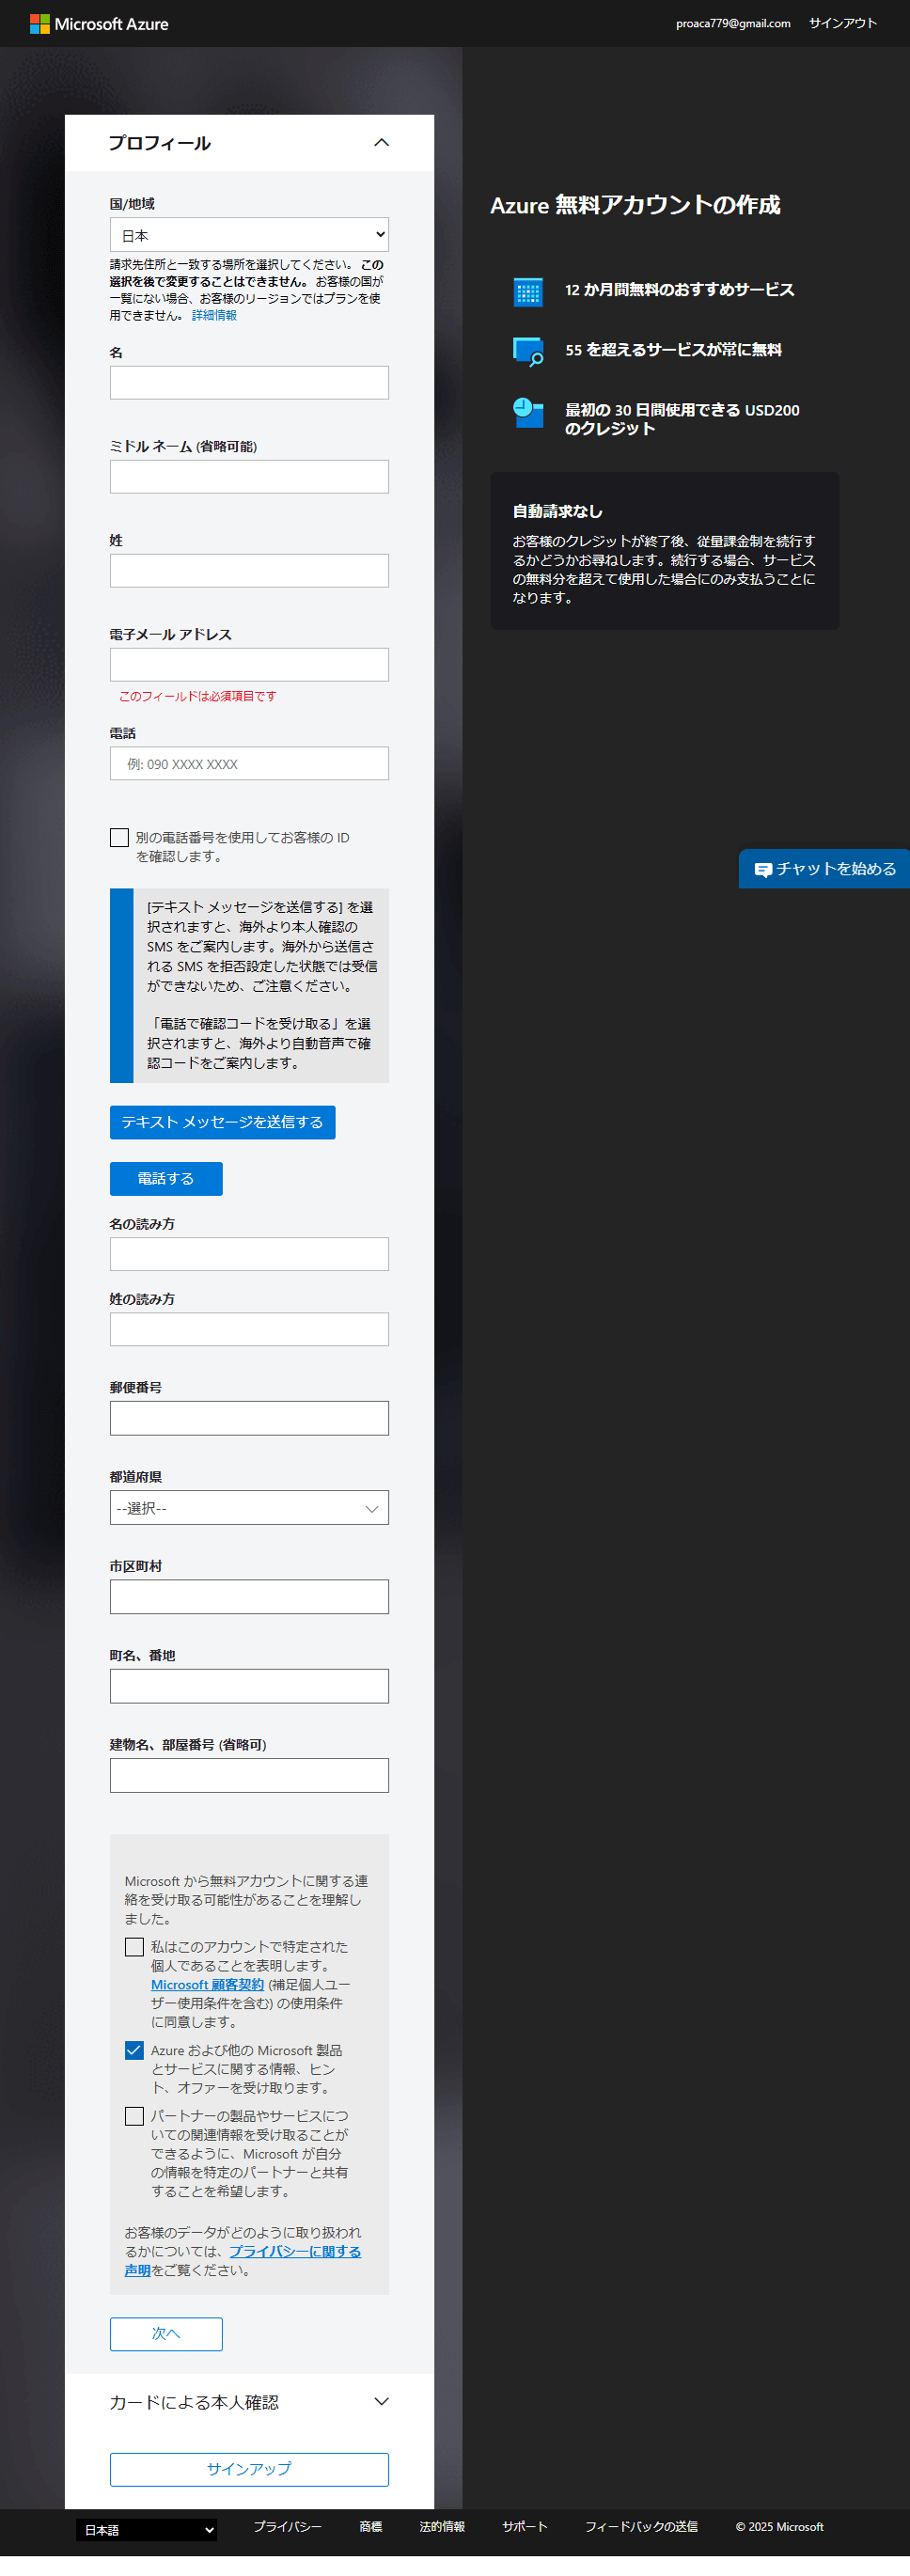Focus the 電話 number input field
Screen dimensions: 910x2576
pos(249,764)
